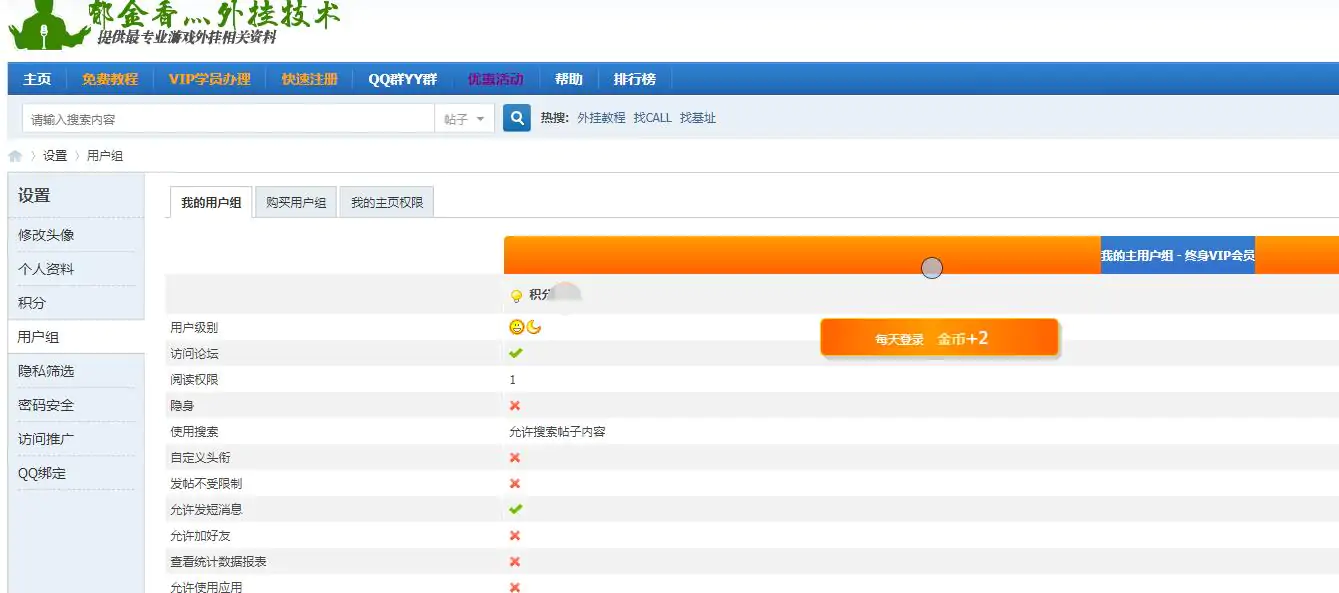Switch to the 我的主页权限 tab
Image resolution: width=1339 pixels, height=593 pixels.
(x=387, y=202)
